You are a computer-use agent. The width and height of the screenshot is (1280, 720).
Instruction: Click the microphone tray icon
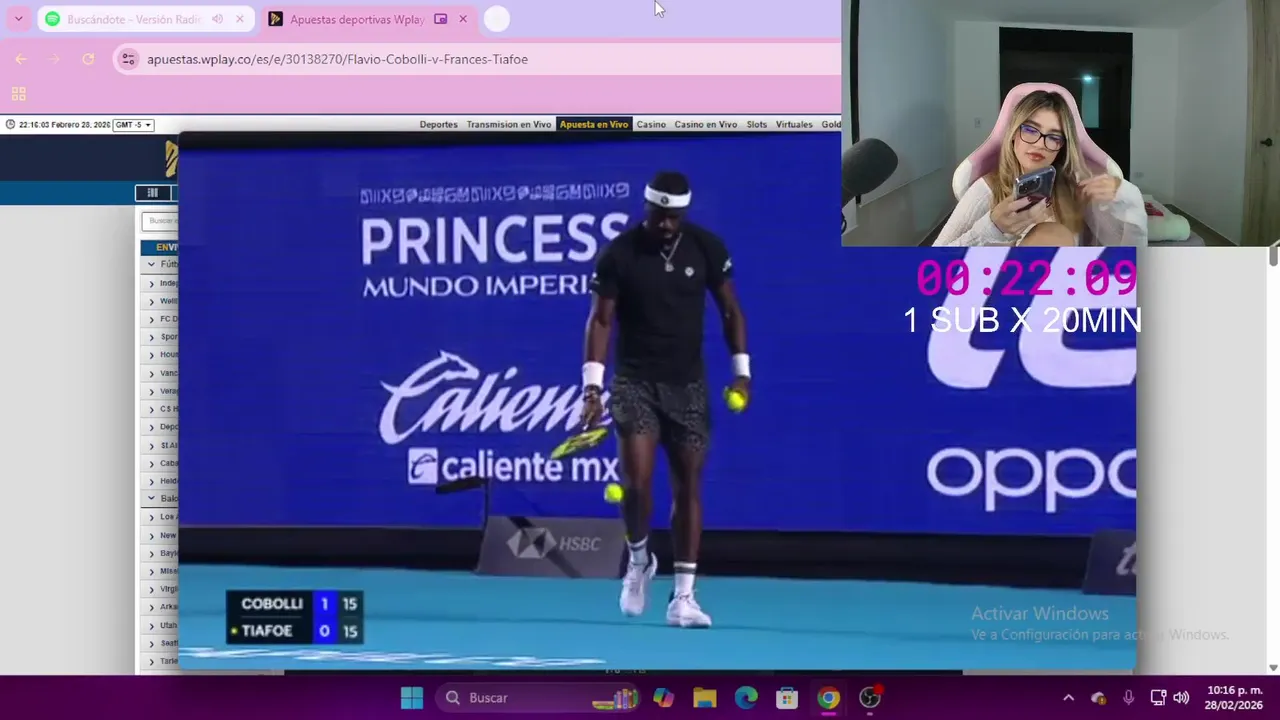1129,698
